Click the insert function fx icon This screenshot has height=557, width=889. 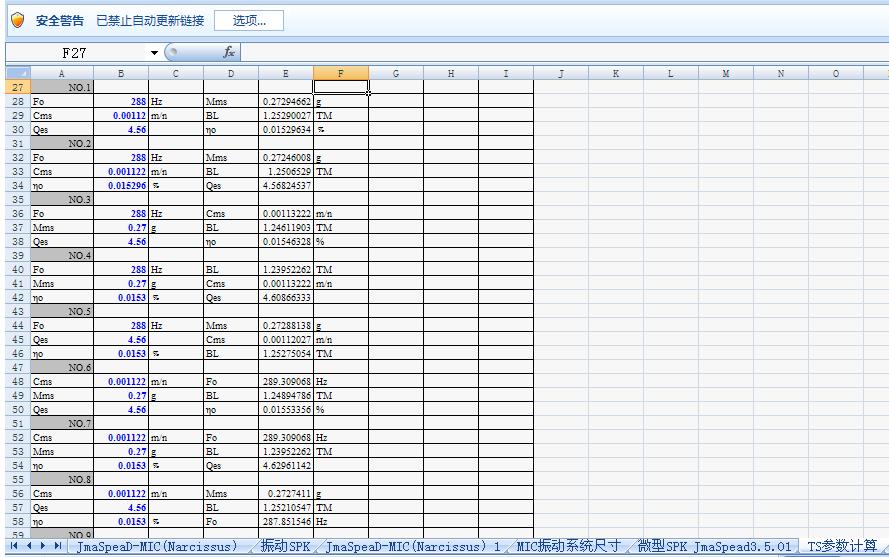pos(229,52)
